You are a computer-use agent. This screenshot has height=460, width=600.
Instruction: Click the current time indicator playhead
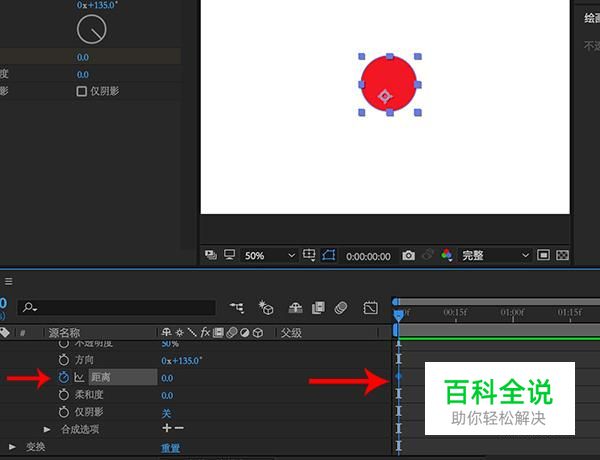point(398,315)
